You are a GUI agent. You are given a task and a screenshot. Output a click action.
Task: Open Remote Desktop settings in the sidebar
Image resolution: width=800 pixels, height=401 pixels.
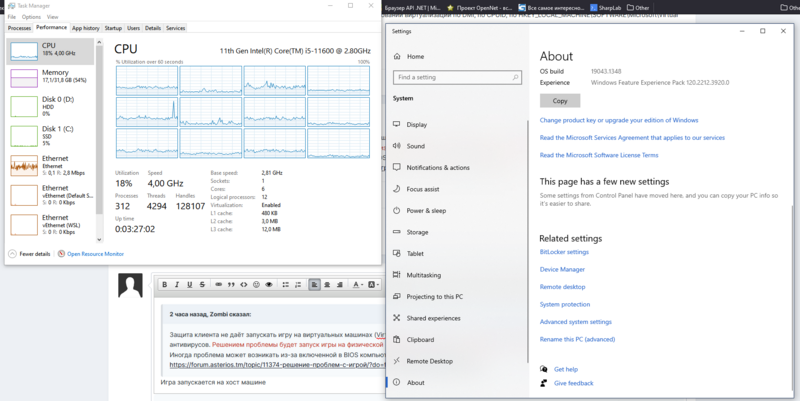click(429, 361)
